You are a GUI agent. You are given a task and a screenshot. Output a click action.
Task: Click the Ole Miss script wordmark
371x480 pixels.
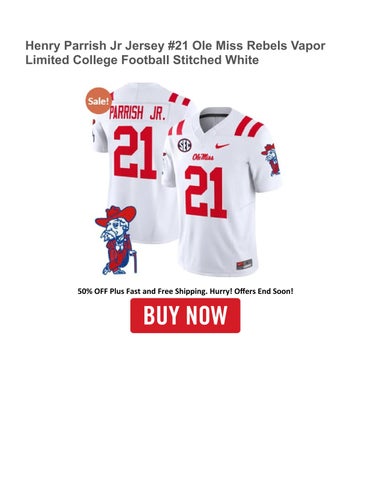tap(203, 157)
